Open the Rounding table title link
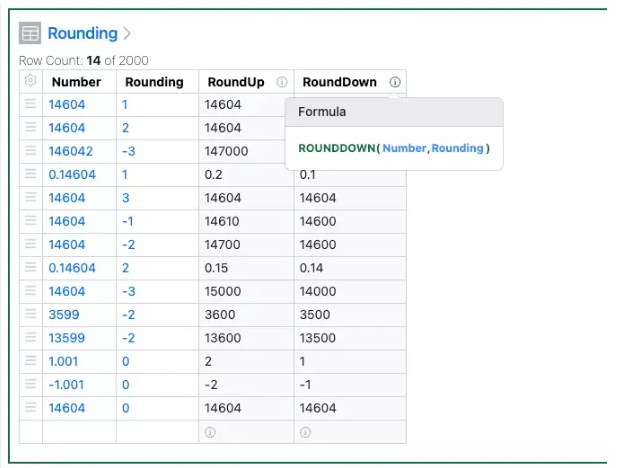 coord(82,34)
